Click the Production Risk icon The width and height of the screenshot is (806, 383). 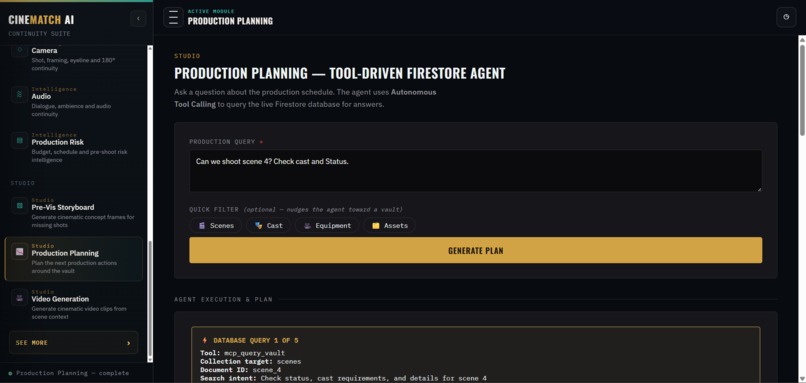click(x=20, y=140)
